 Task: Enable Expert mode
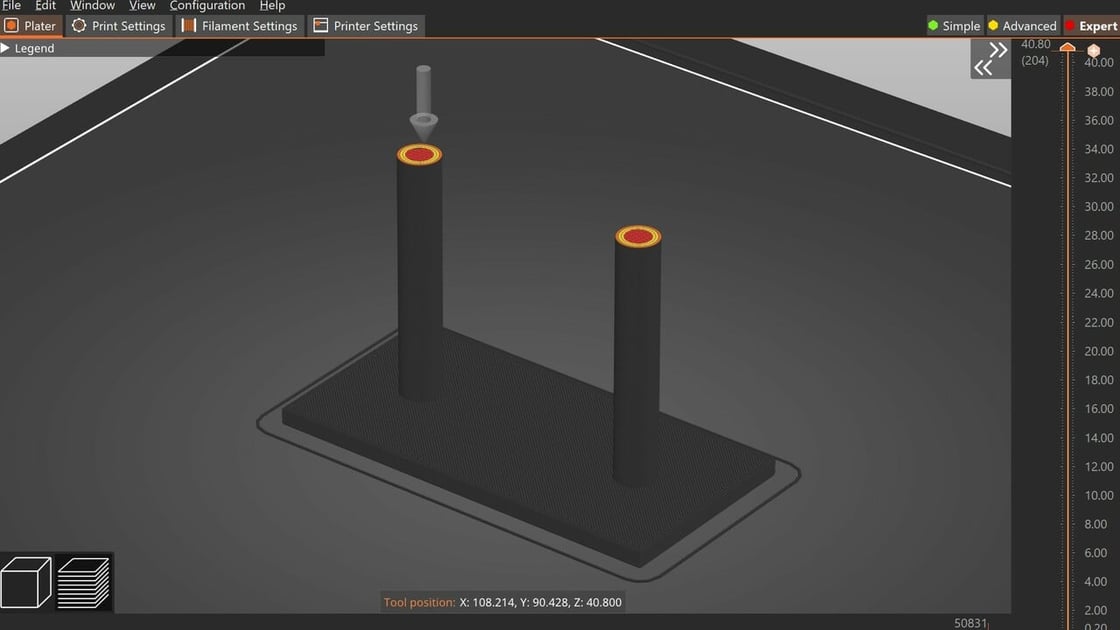click(x=1072, y=25)
